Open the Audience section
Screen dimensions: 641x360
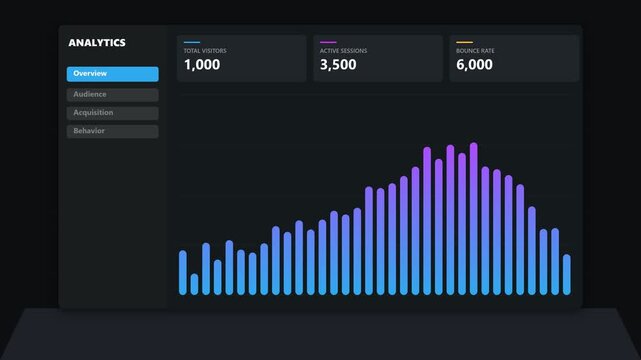coord(112,94)
